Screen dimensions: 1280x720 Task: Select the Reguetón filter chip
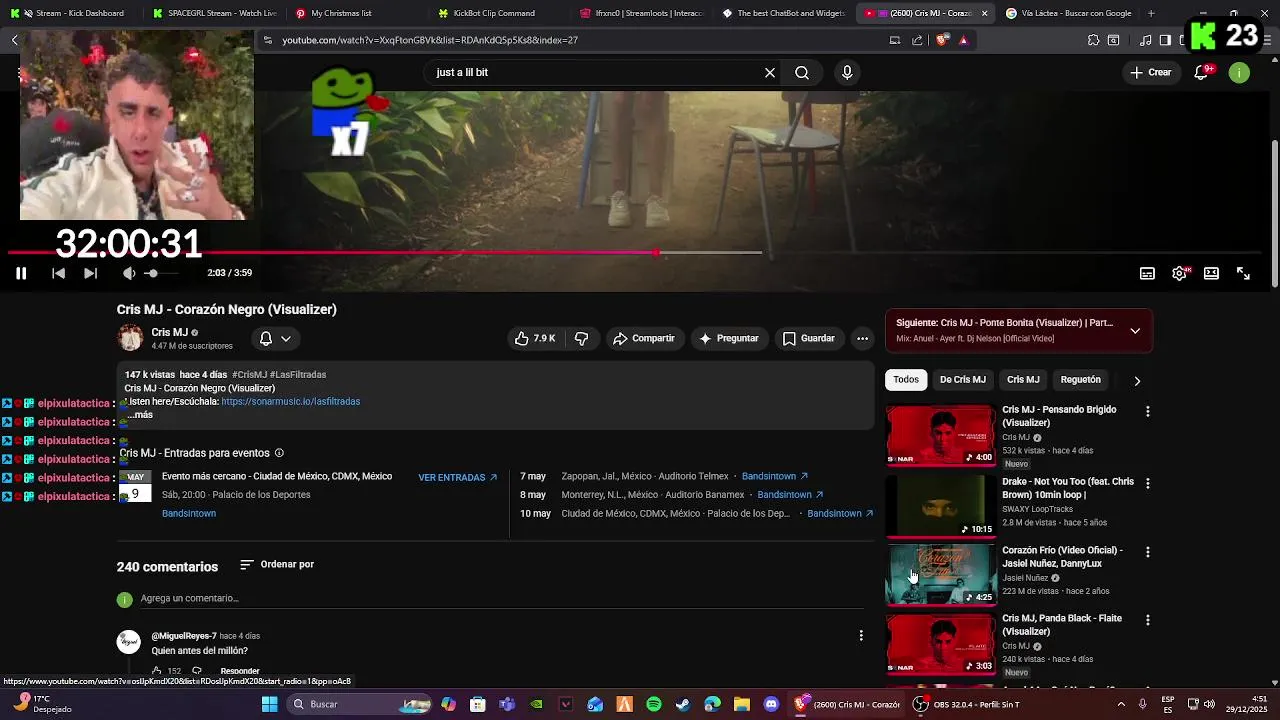coord(1080,380)
